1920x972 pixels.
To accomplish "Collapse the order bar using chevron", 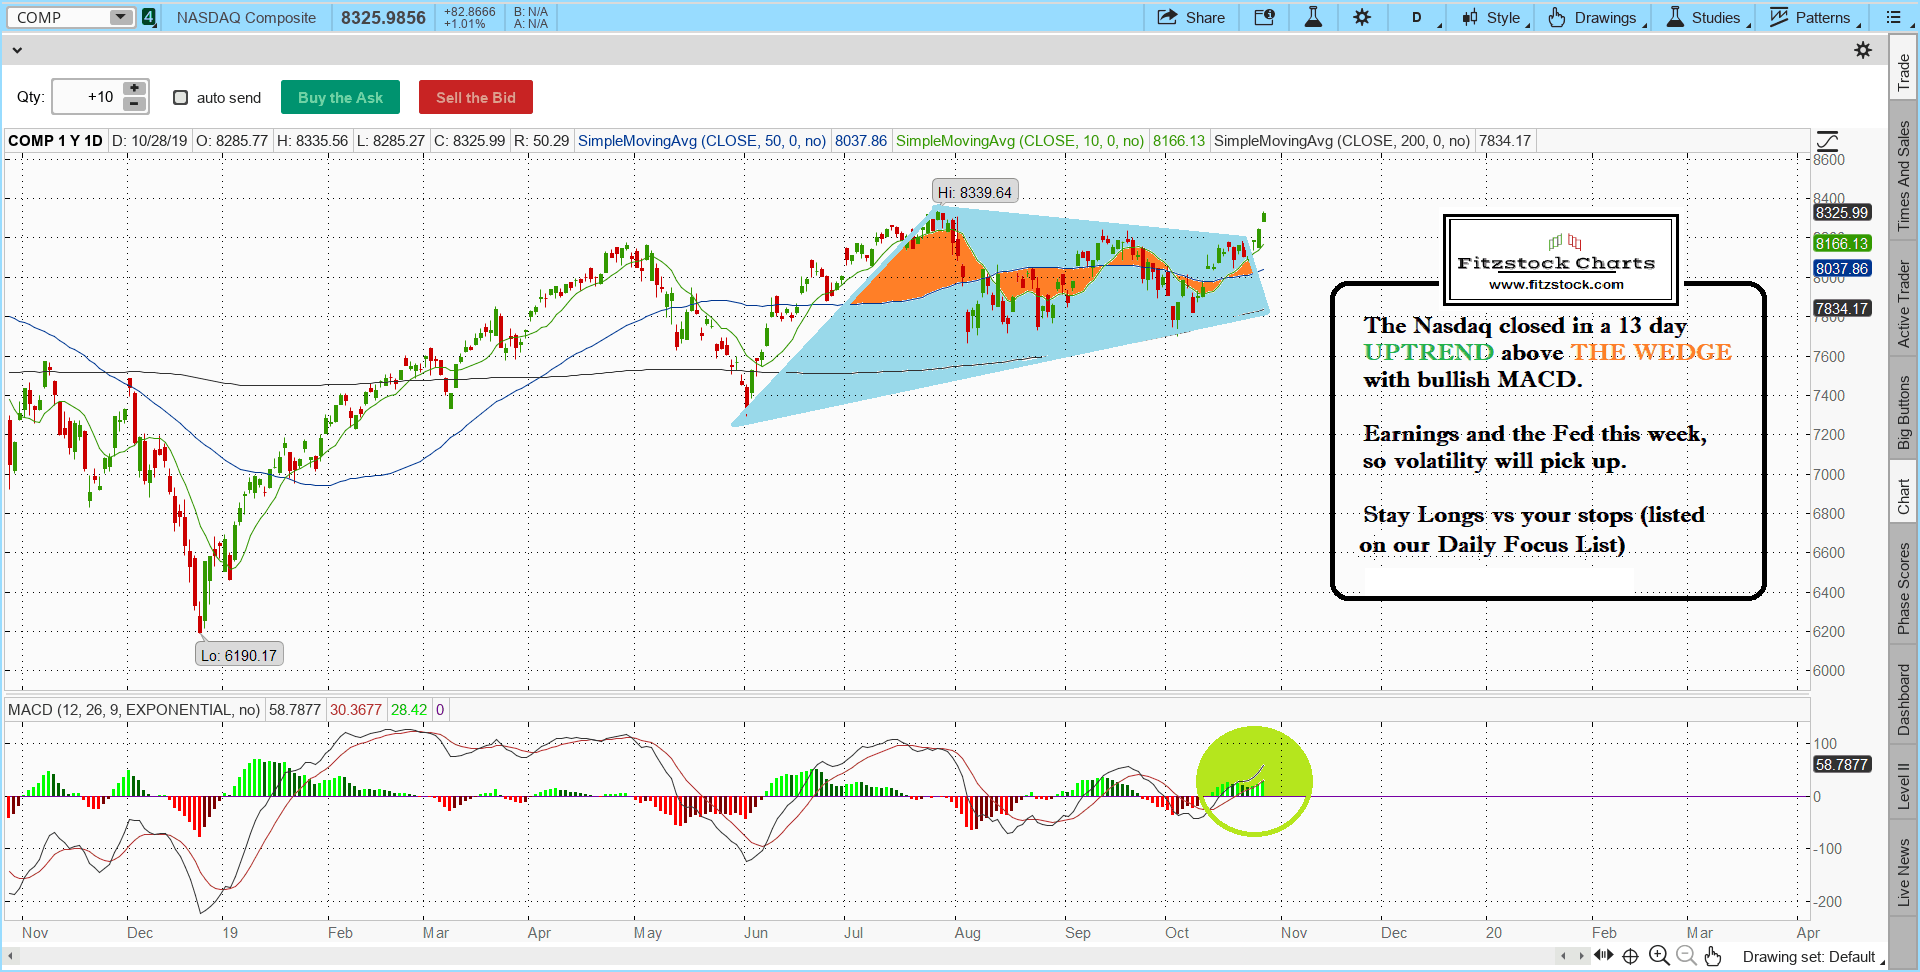I will [17, 50].
